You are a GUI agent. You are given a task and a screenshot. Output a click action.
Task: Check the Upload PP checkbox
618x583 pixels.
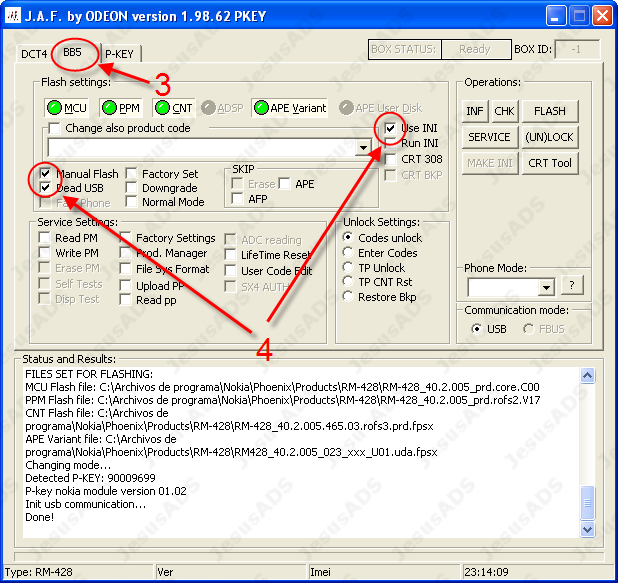(125, 285)
